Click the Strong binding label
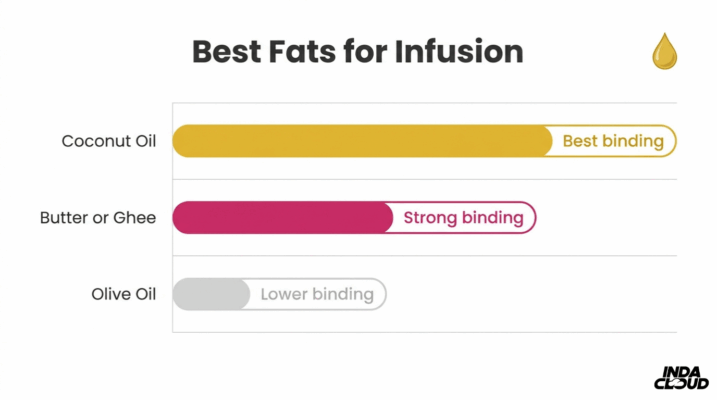Viewport: 717px width, 400px height. pyautogui.click(x=463, y=218)
